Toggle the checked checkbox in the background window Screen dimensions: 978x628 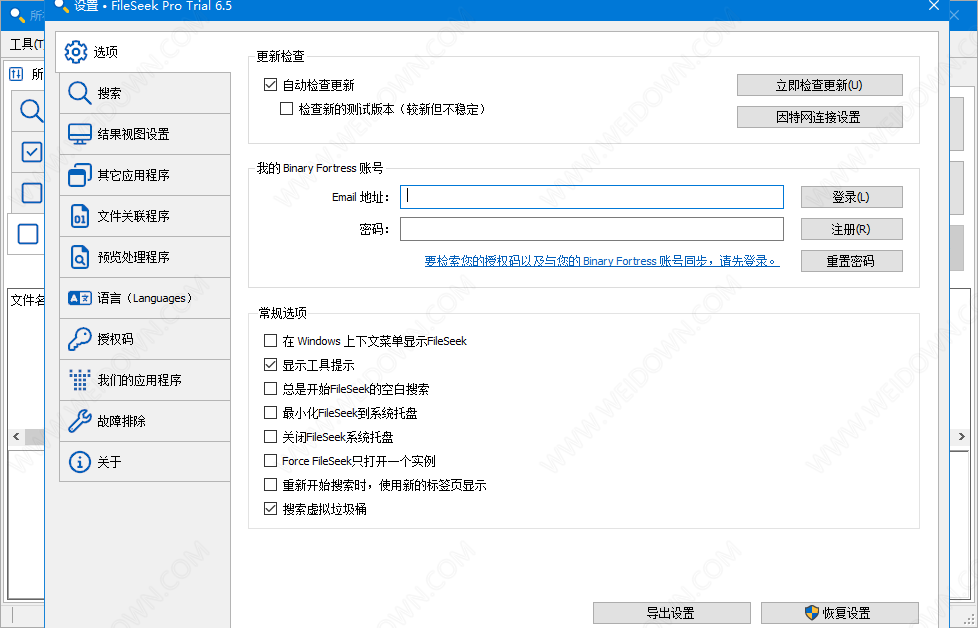[x=31, y=152]
